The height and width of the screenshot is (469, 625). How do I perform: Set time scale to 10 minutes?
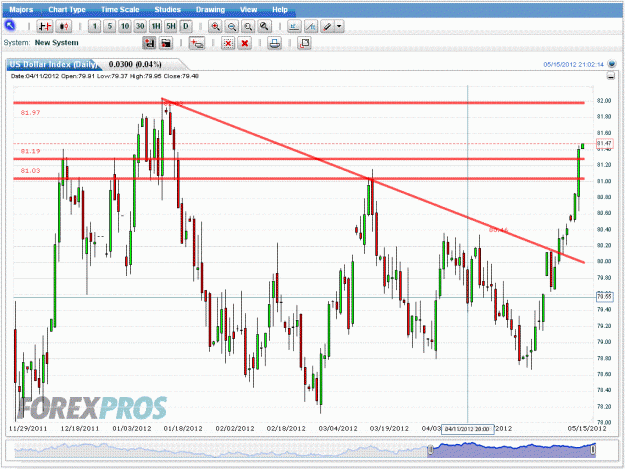pos(125,27)
